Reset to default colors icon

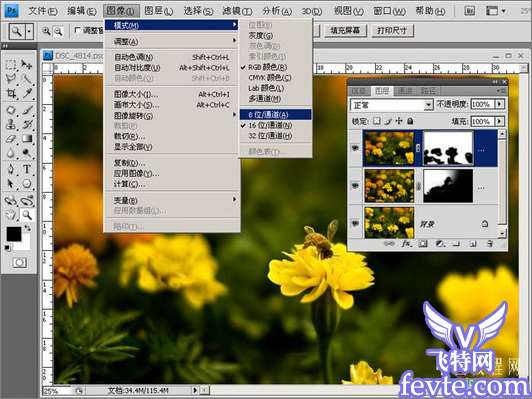(7, 248)
